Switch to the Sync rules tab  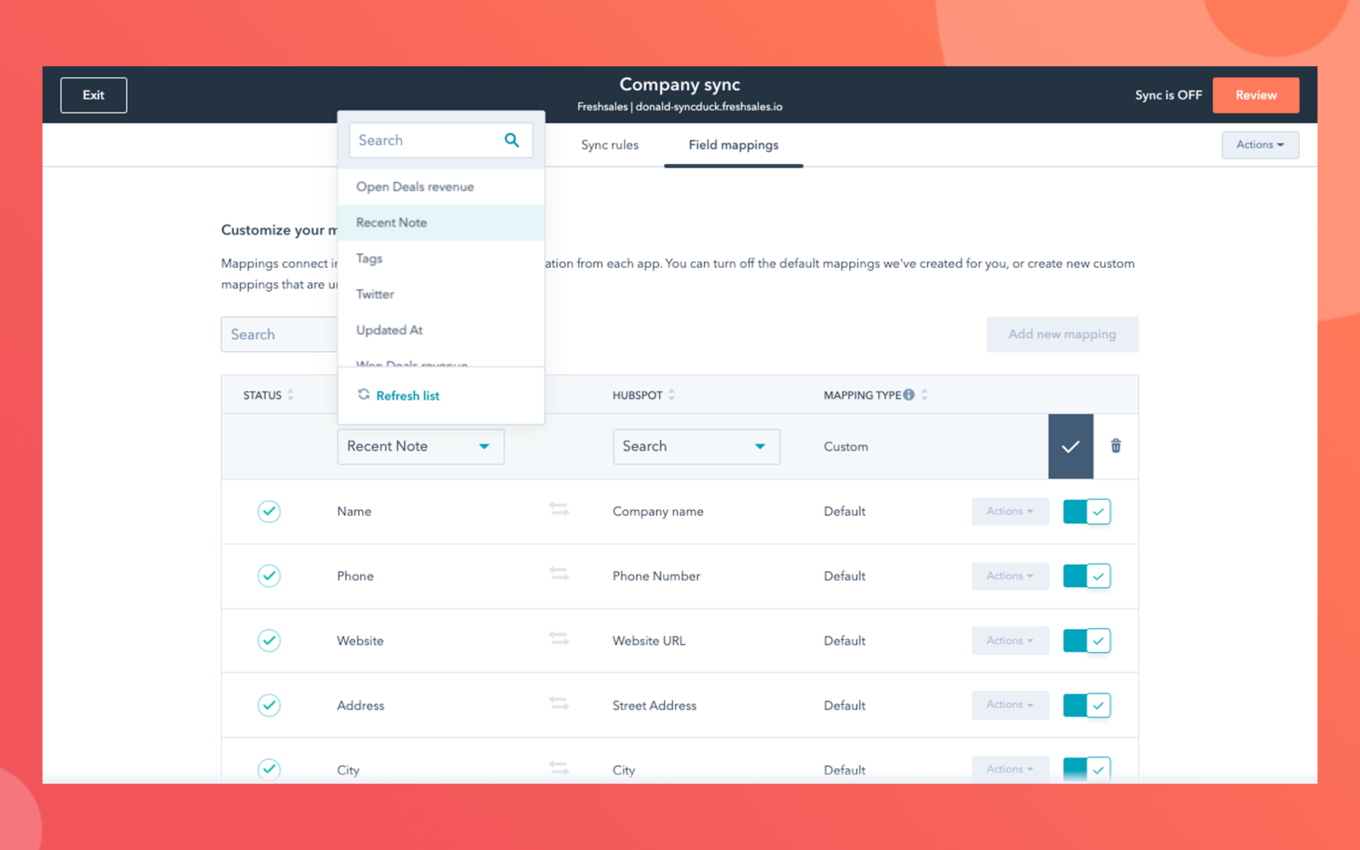tap(609, 145)
